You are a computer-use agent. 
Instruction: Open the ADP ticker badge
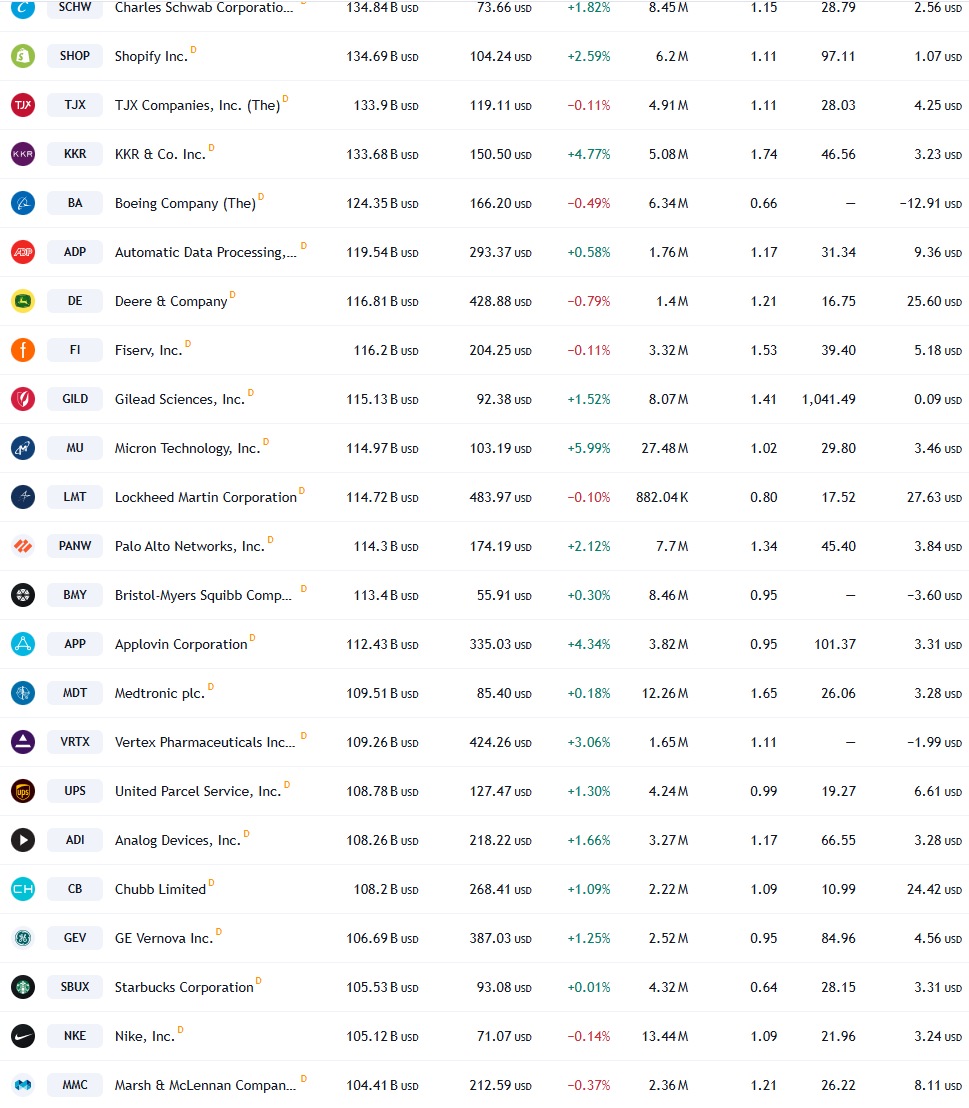pos(75,252)
